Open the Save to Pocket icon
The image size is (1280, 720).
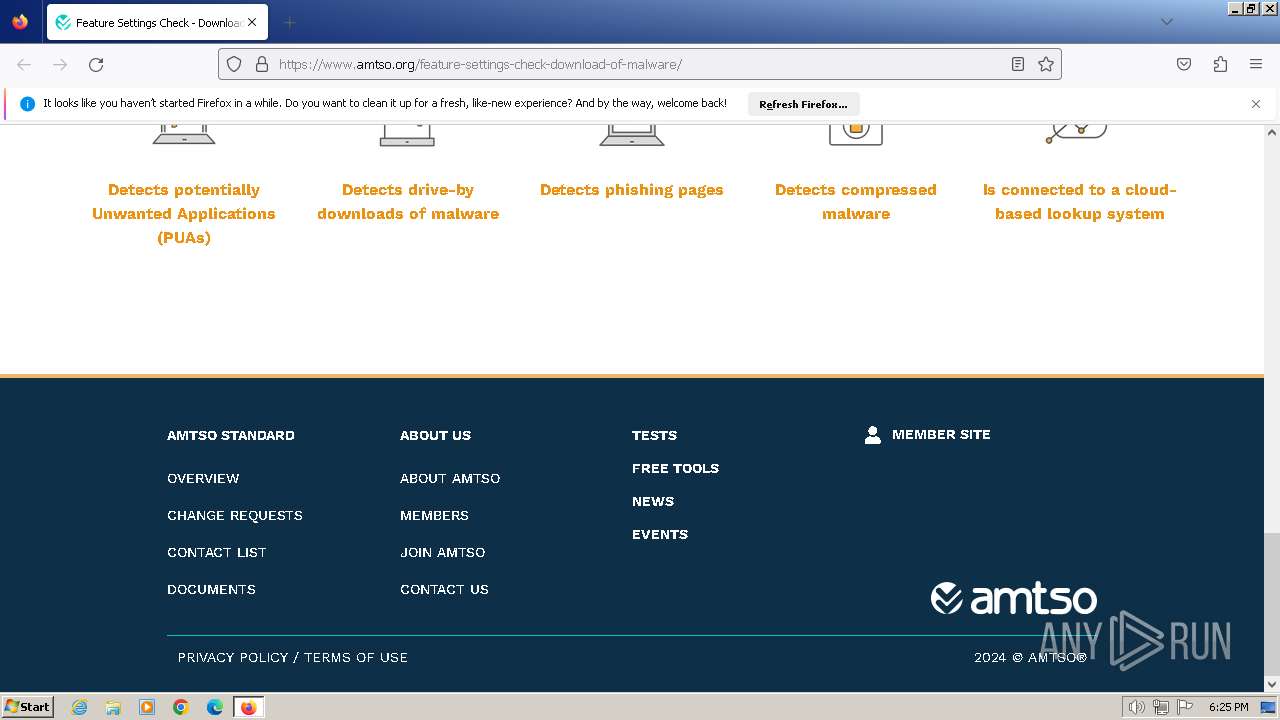pos(1184,64)
